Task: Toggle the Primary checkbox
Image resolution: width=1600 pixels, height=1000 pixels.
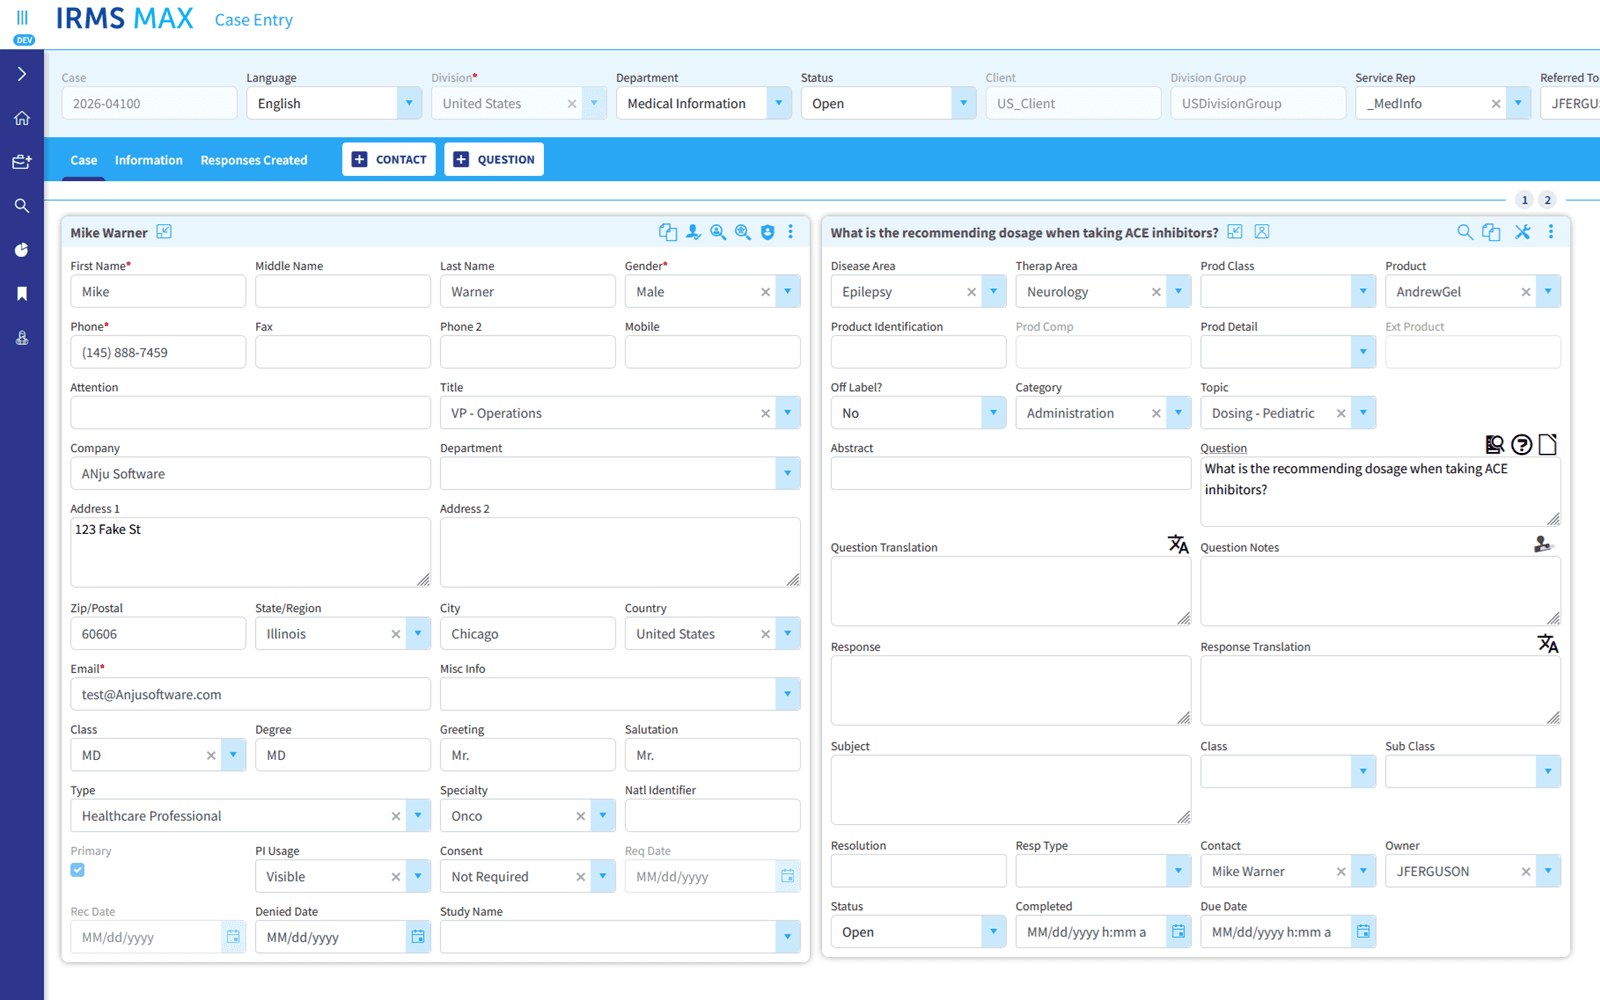Action: [x=78, y=870]
